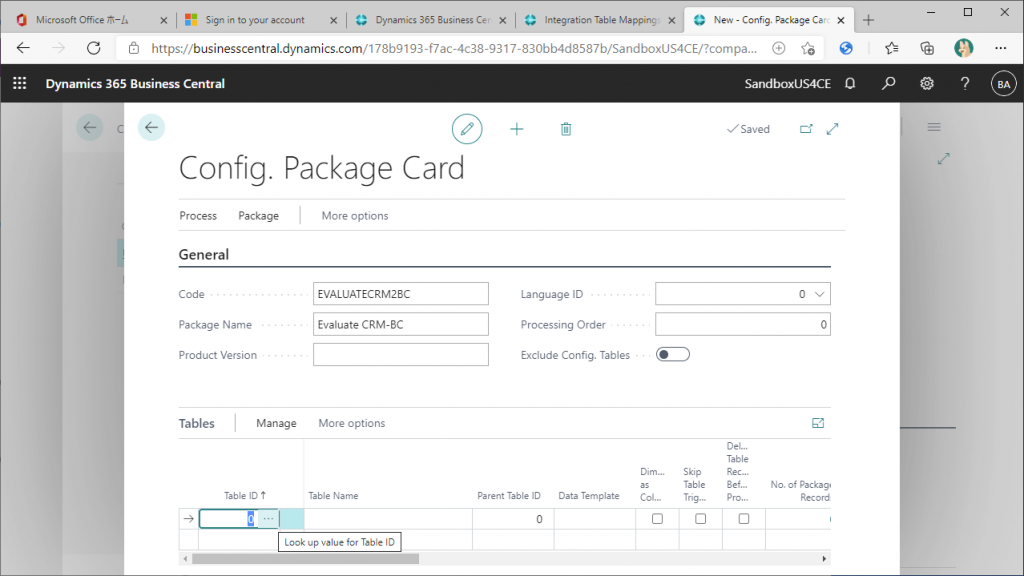
Task: Add this page to favorites
Action: (808, 48)
